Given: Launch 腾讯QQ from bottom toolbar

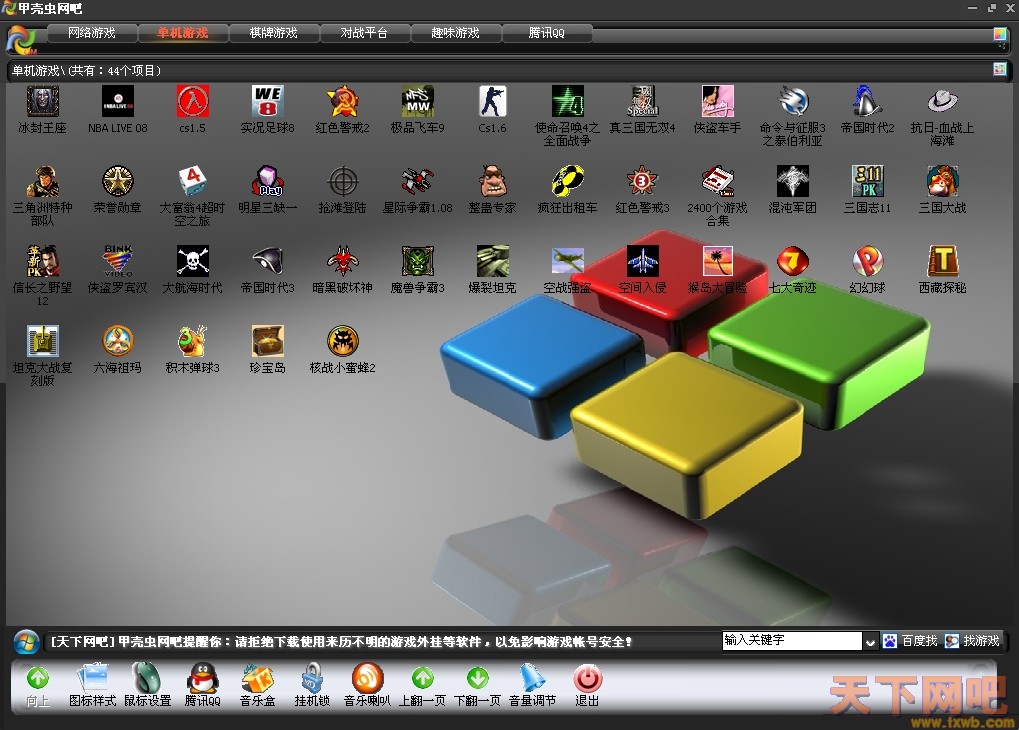Looking at the screenshot, I should point(203,686).
